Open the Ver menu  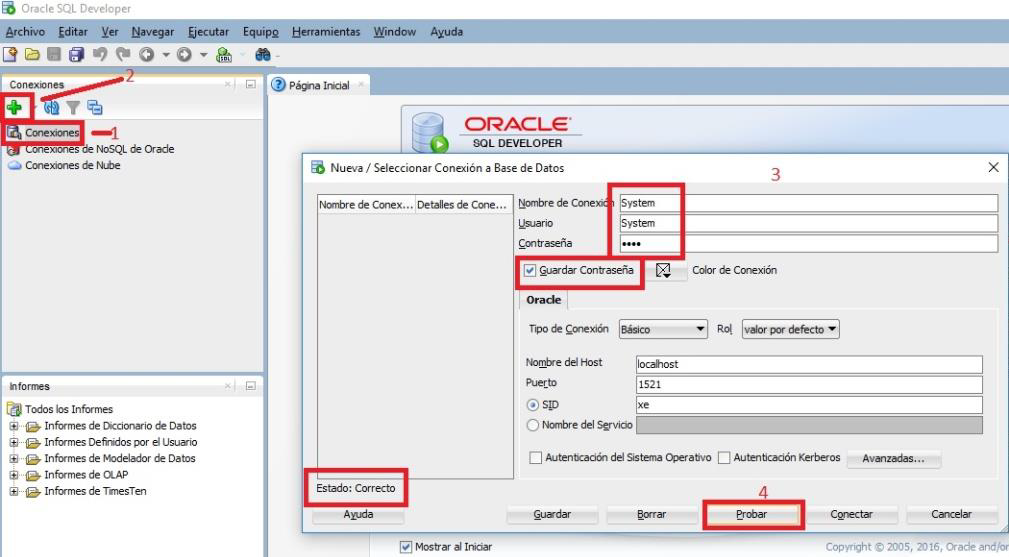[x=110, y=32]
